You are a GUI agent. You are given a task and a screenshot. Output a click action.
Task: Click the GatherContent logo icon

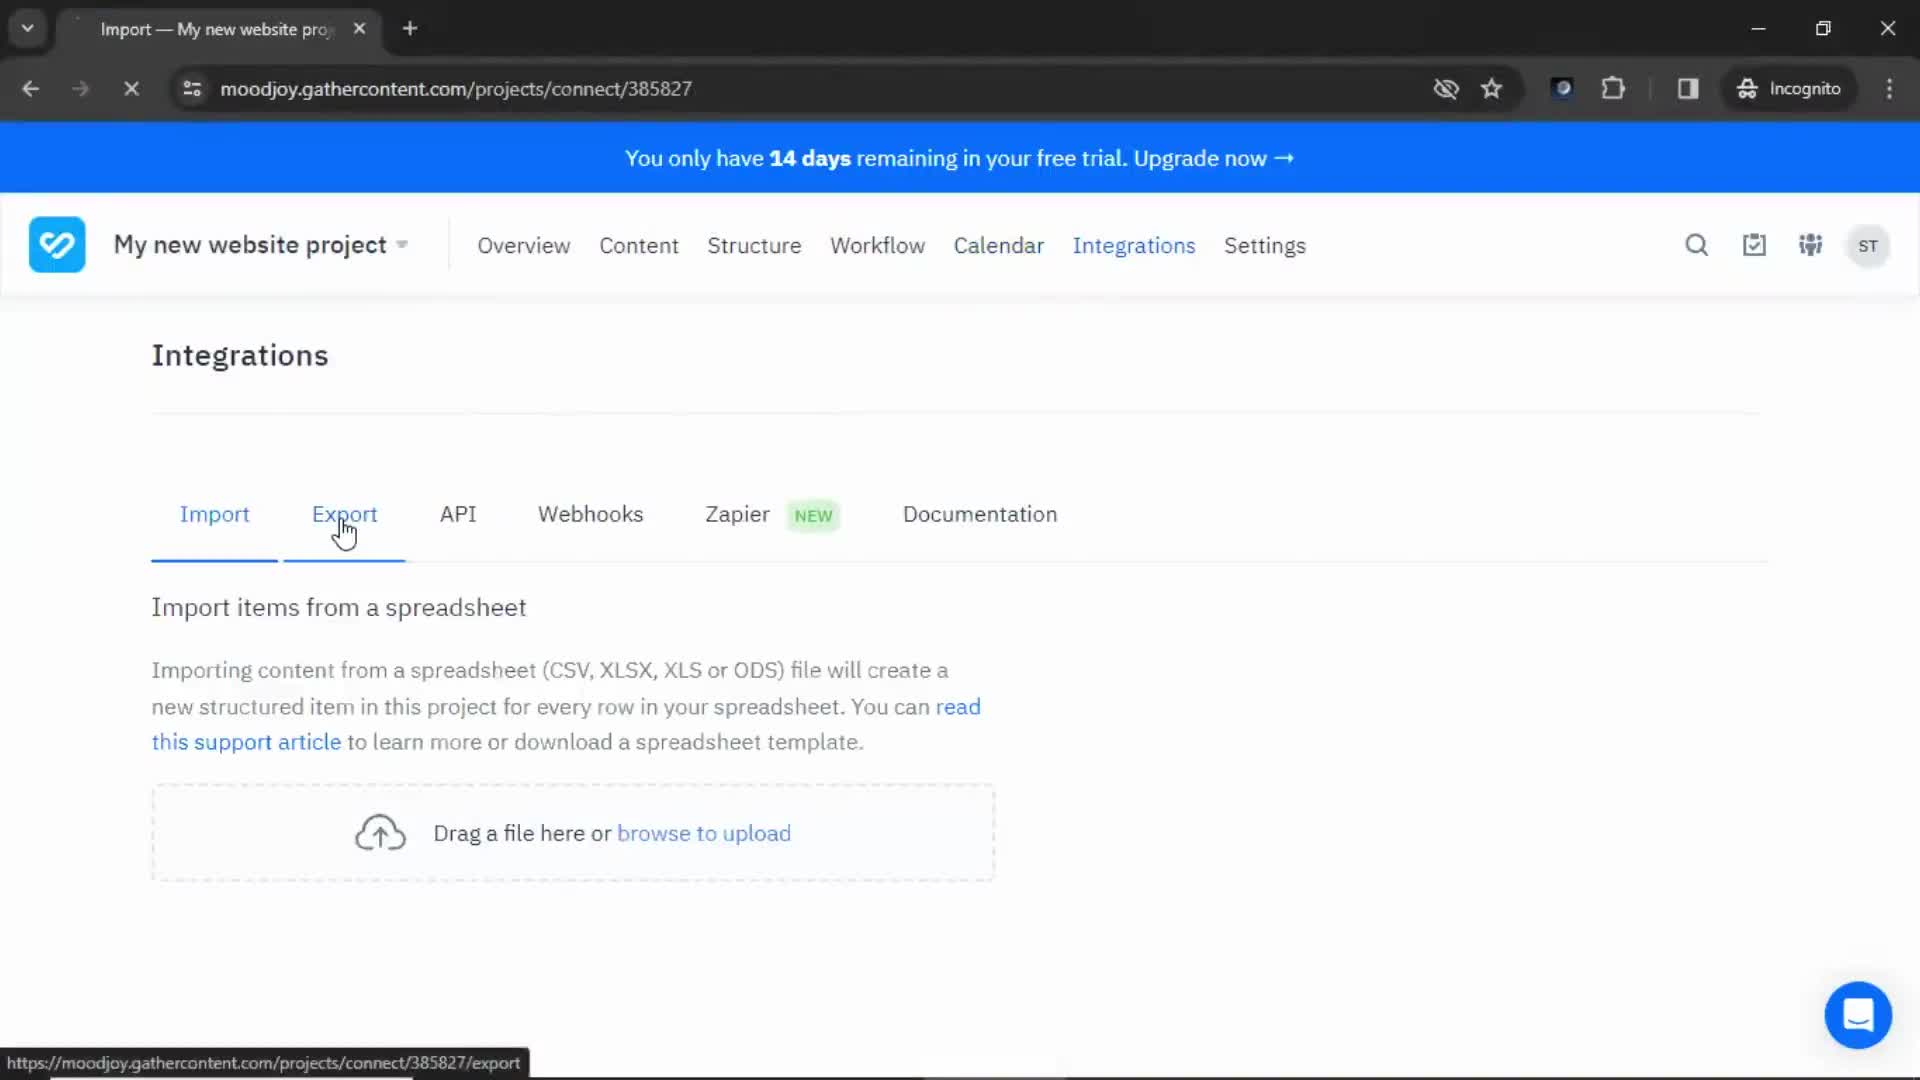click(x=57, y=244)
